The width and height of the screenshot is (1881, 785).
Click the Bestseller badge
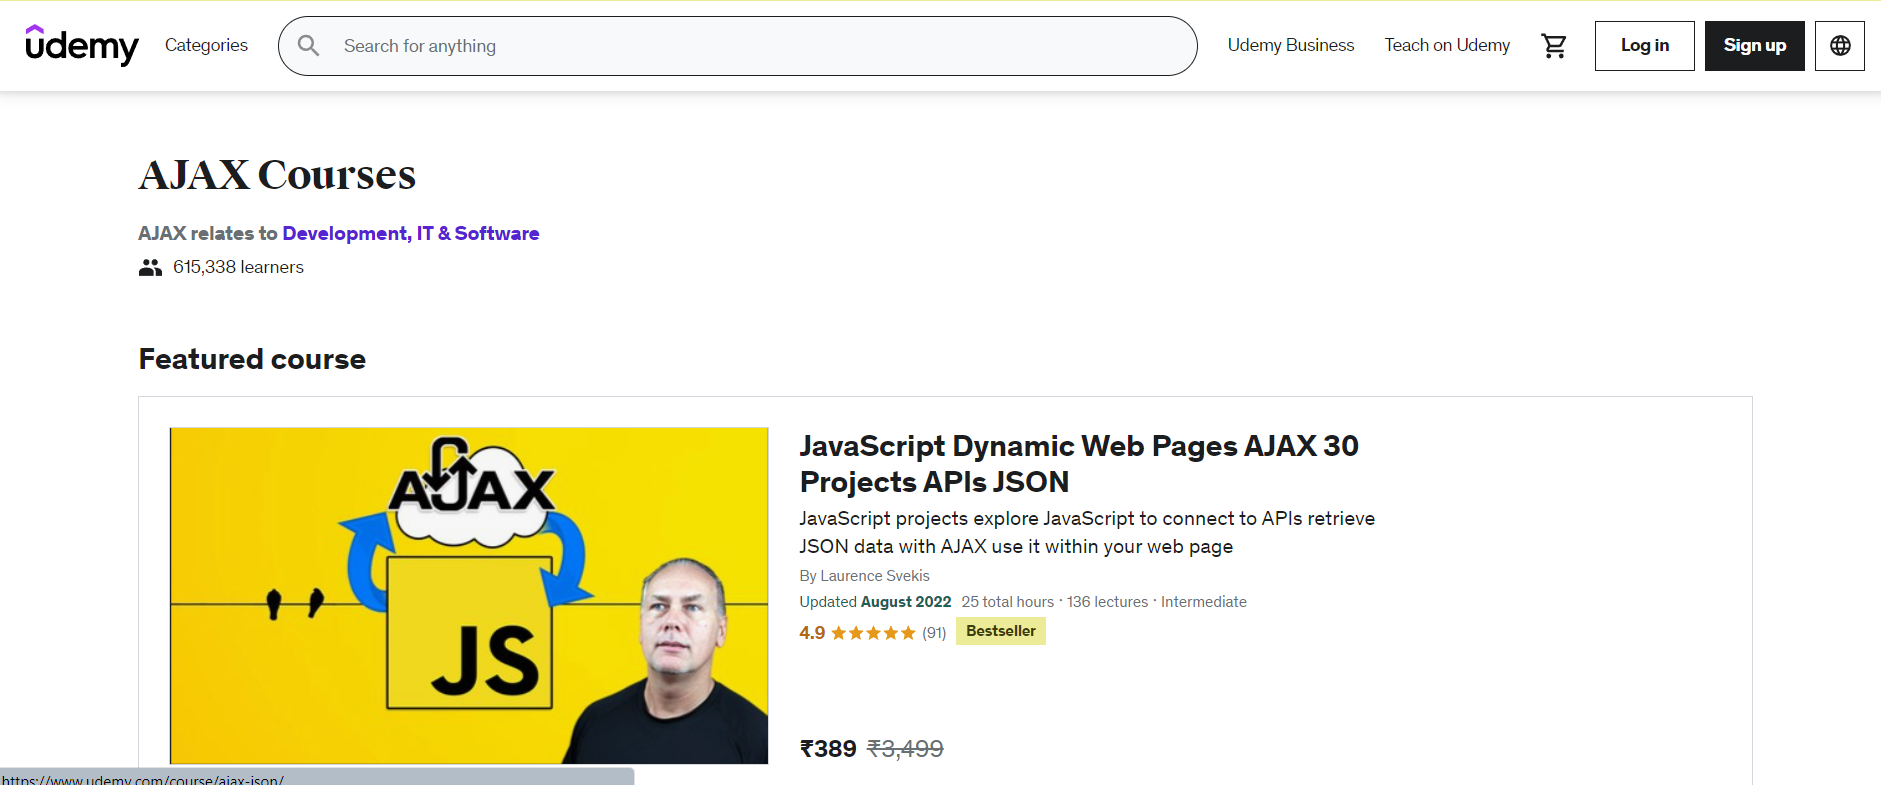tap(1000, 631)
